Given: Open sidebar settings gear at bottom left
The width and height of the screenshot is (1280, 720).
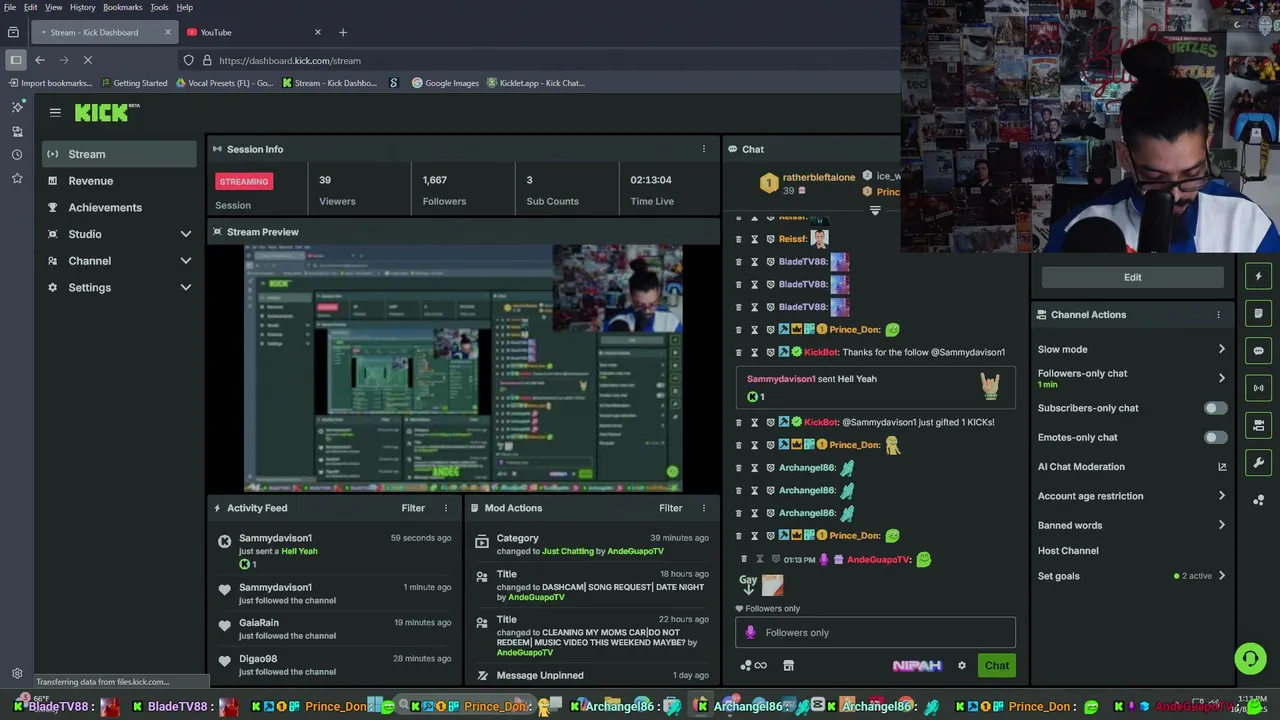Looking at the screenshot, I should [x=17, y=674].
